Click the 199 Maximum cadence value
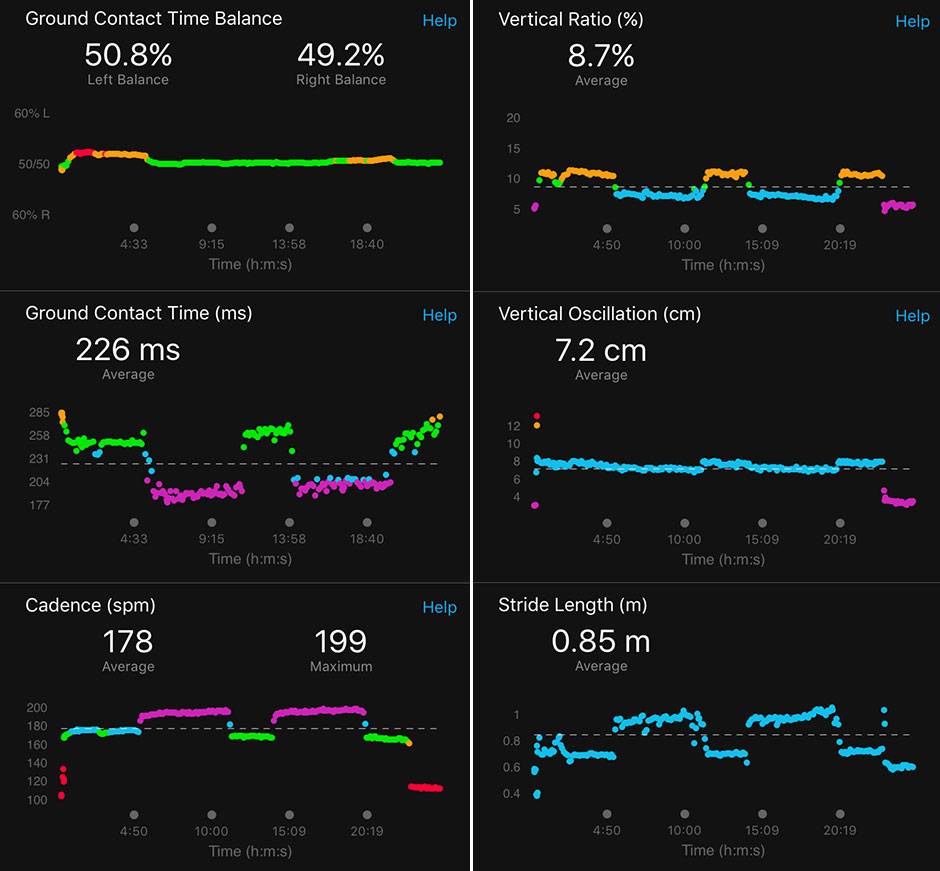This screenshot has width=940, height=871. pos(341,642)
